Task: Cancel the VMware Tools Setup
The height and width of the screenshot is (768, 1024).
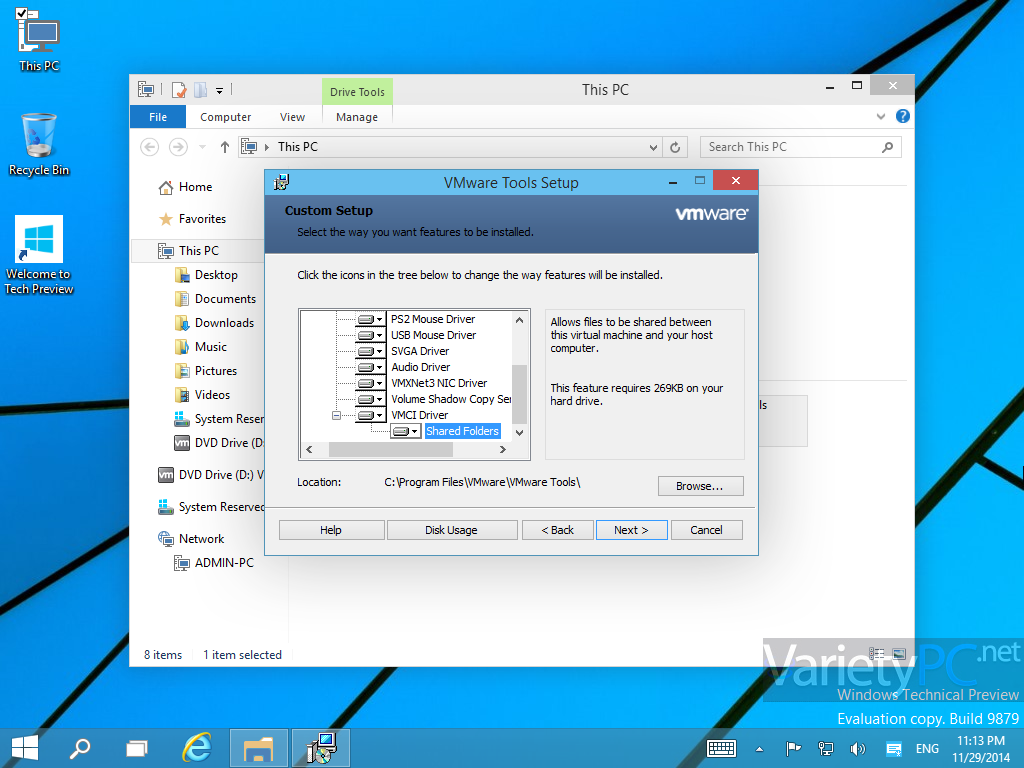Action: 707,530
